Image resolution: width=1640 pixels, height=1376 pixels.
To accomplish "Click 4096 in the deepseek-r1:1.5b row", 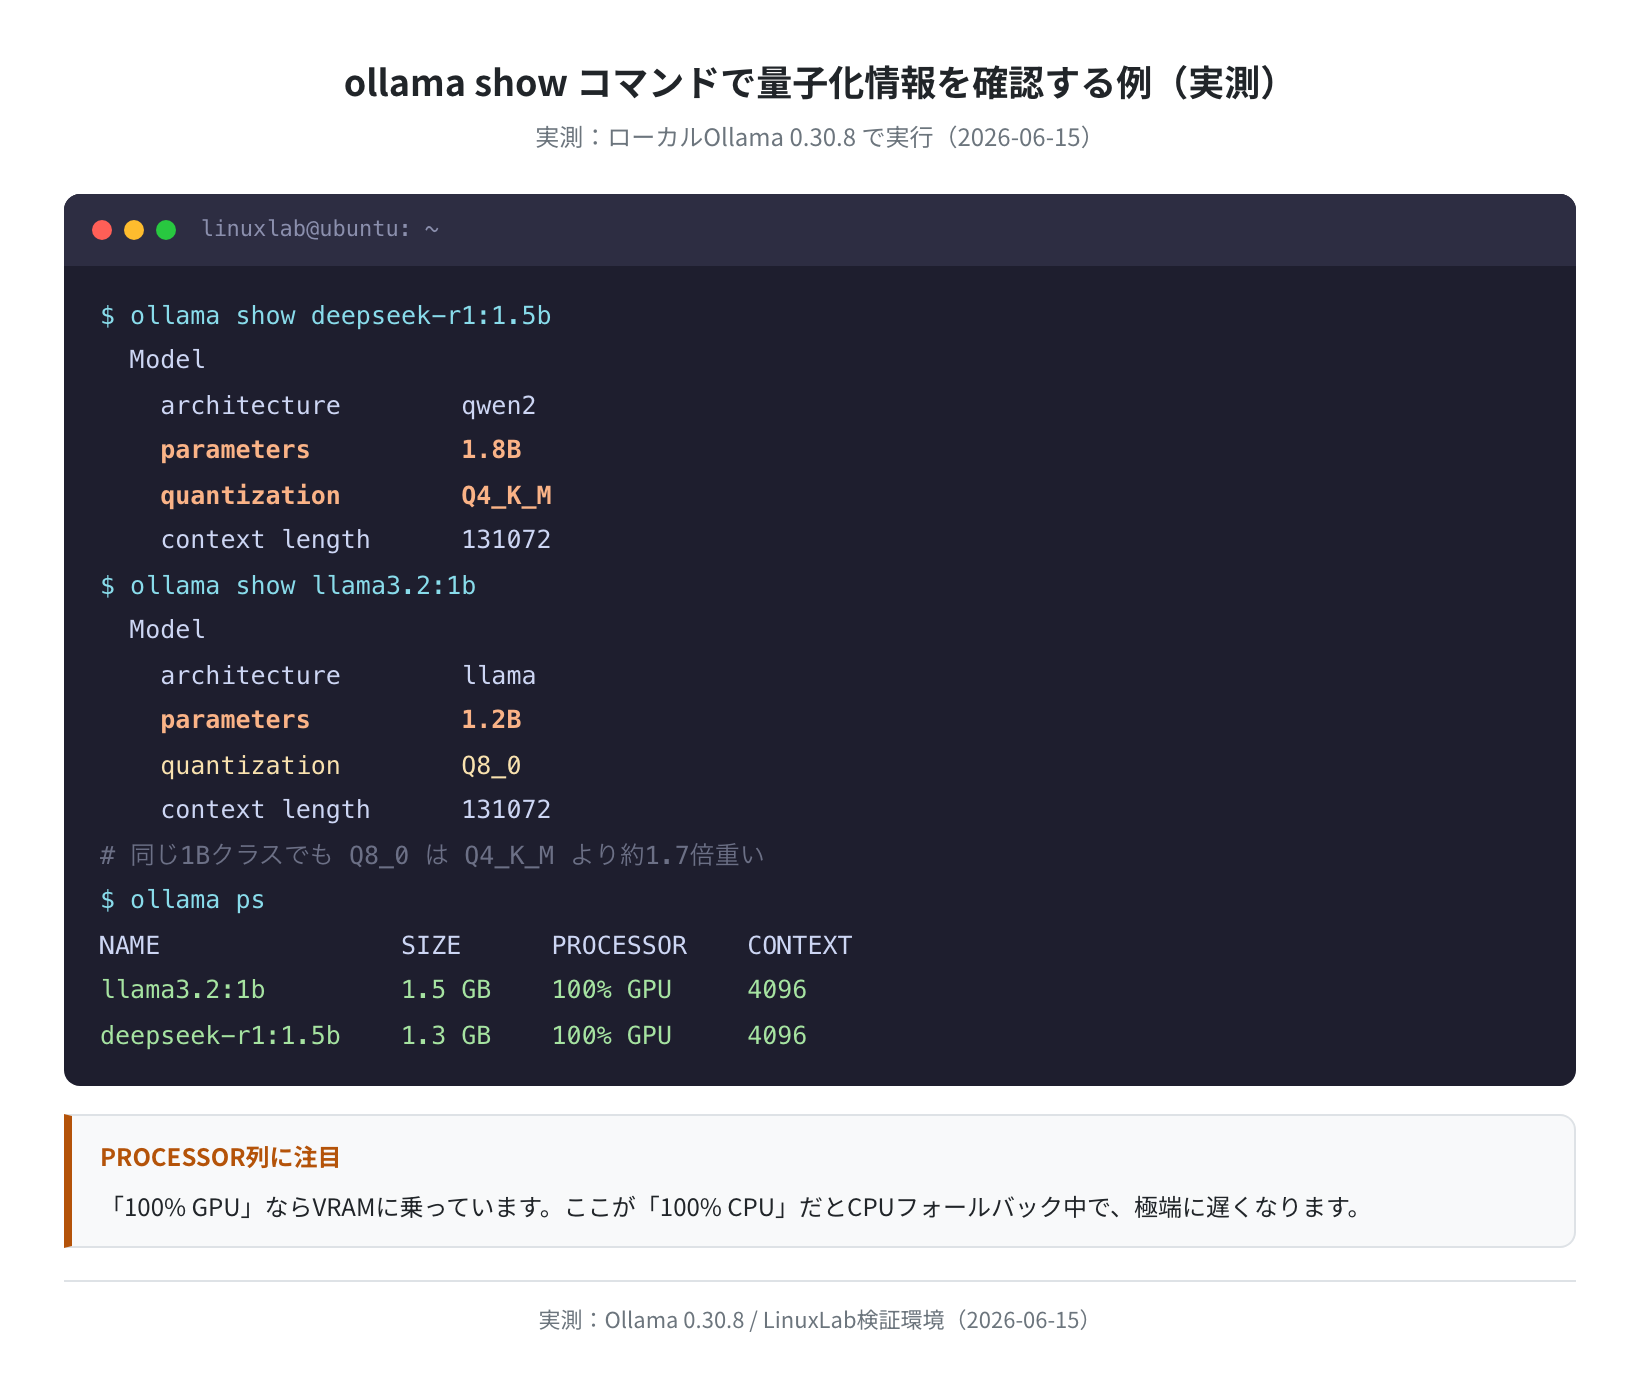I will [x=777, y=1036].
